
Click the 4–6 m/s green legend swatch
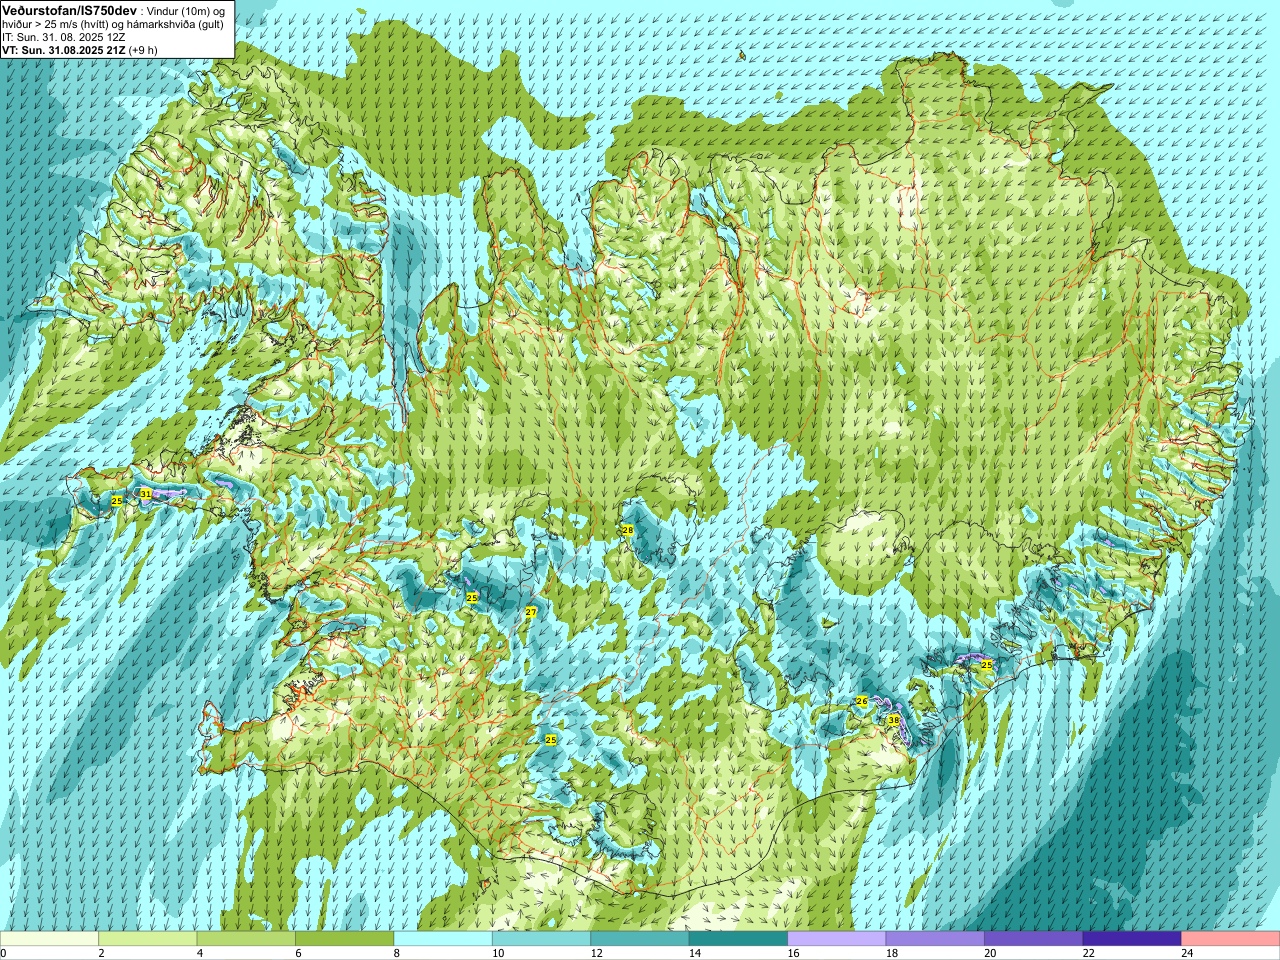246,939
